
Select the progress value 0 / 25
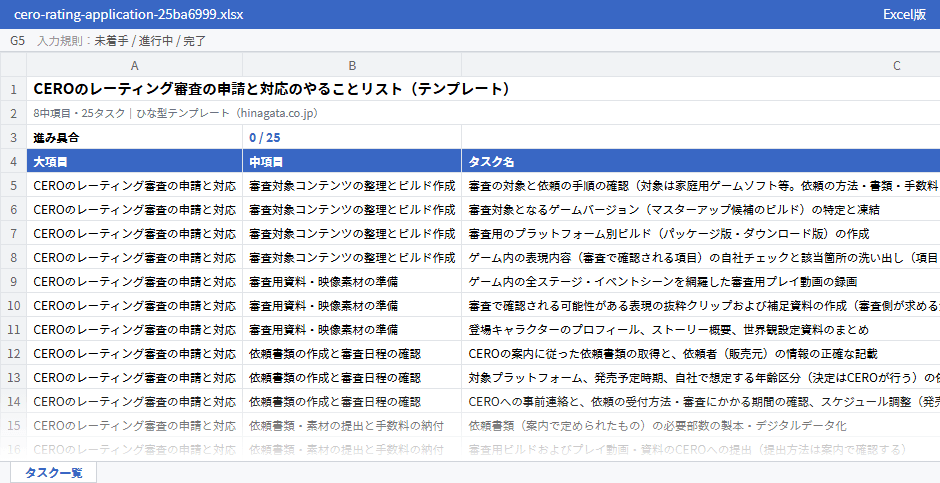click(x=352, y=137)
